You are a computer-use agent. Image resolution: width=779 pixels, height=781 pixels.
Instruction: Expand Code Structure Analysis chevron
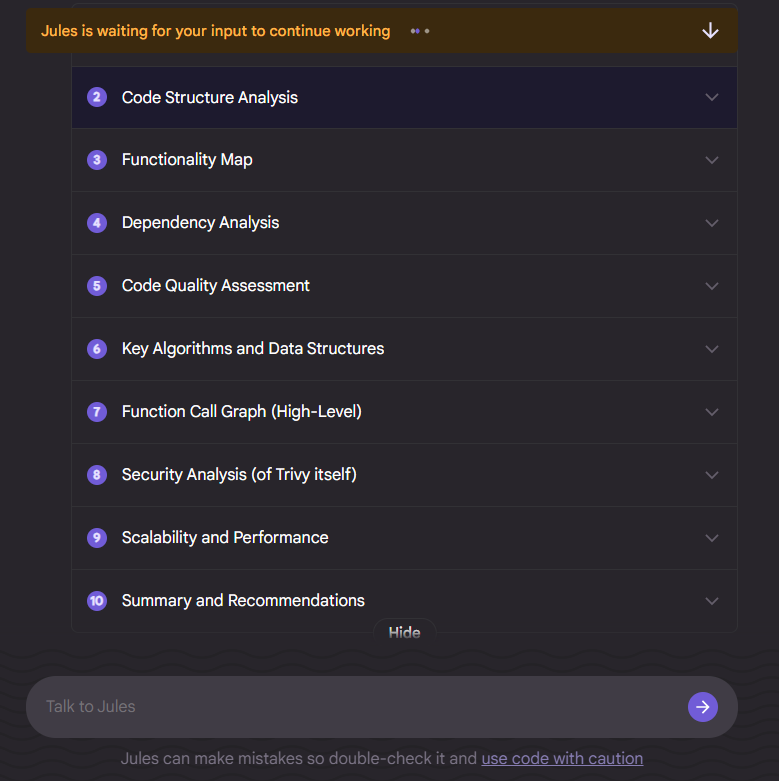(712, 97)
